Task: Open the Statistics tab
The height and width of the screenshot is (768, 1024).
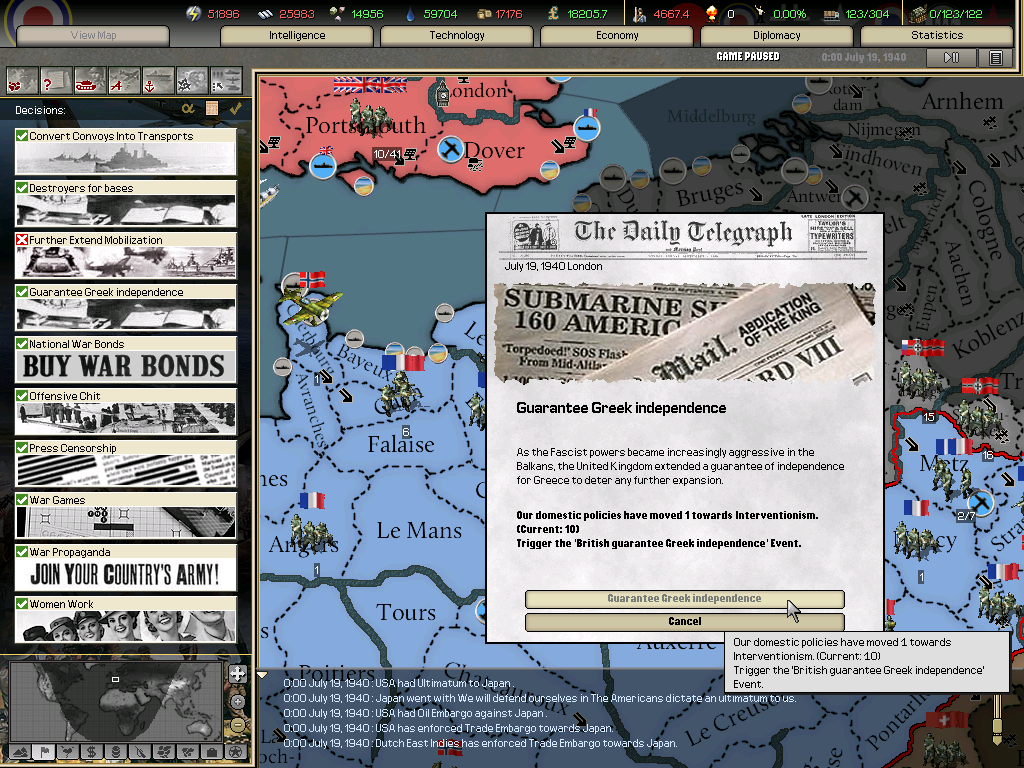Action: (x=937, y=35)
